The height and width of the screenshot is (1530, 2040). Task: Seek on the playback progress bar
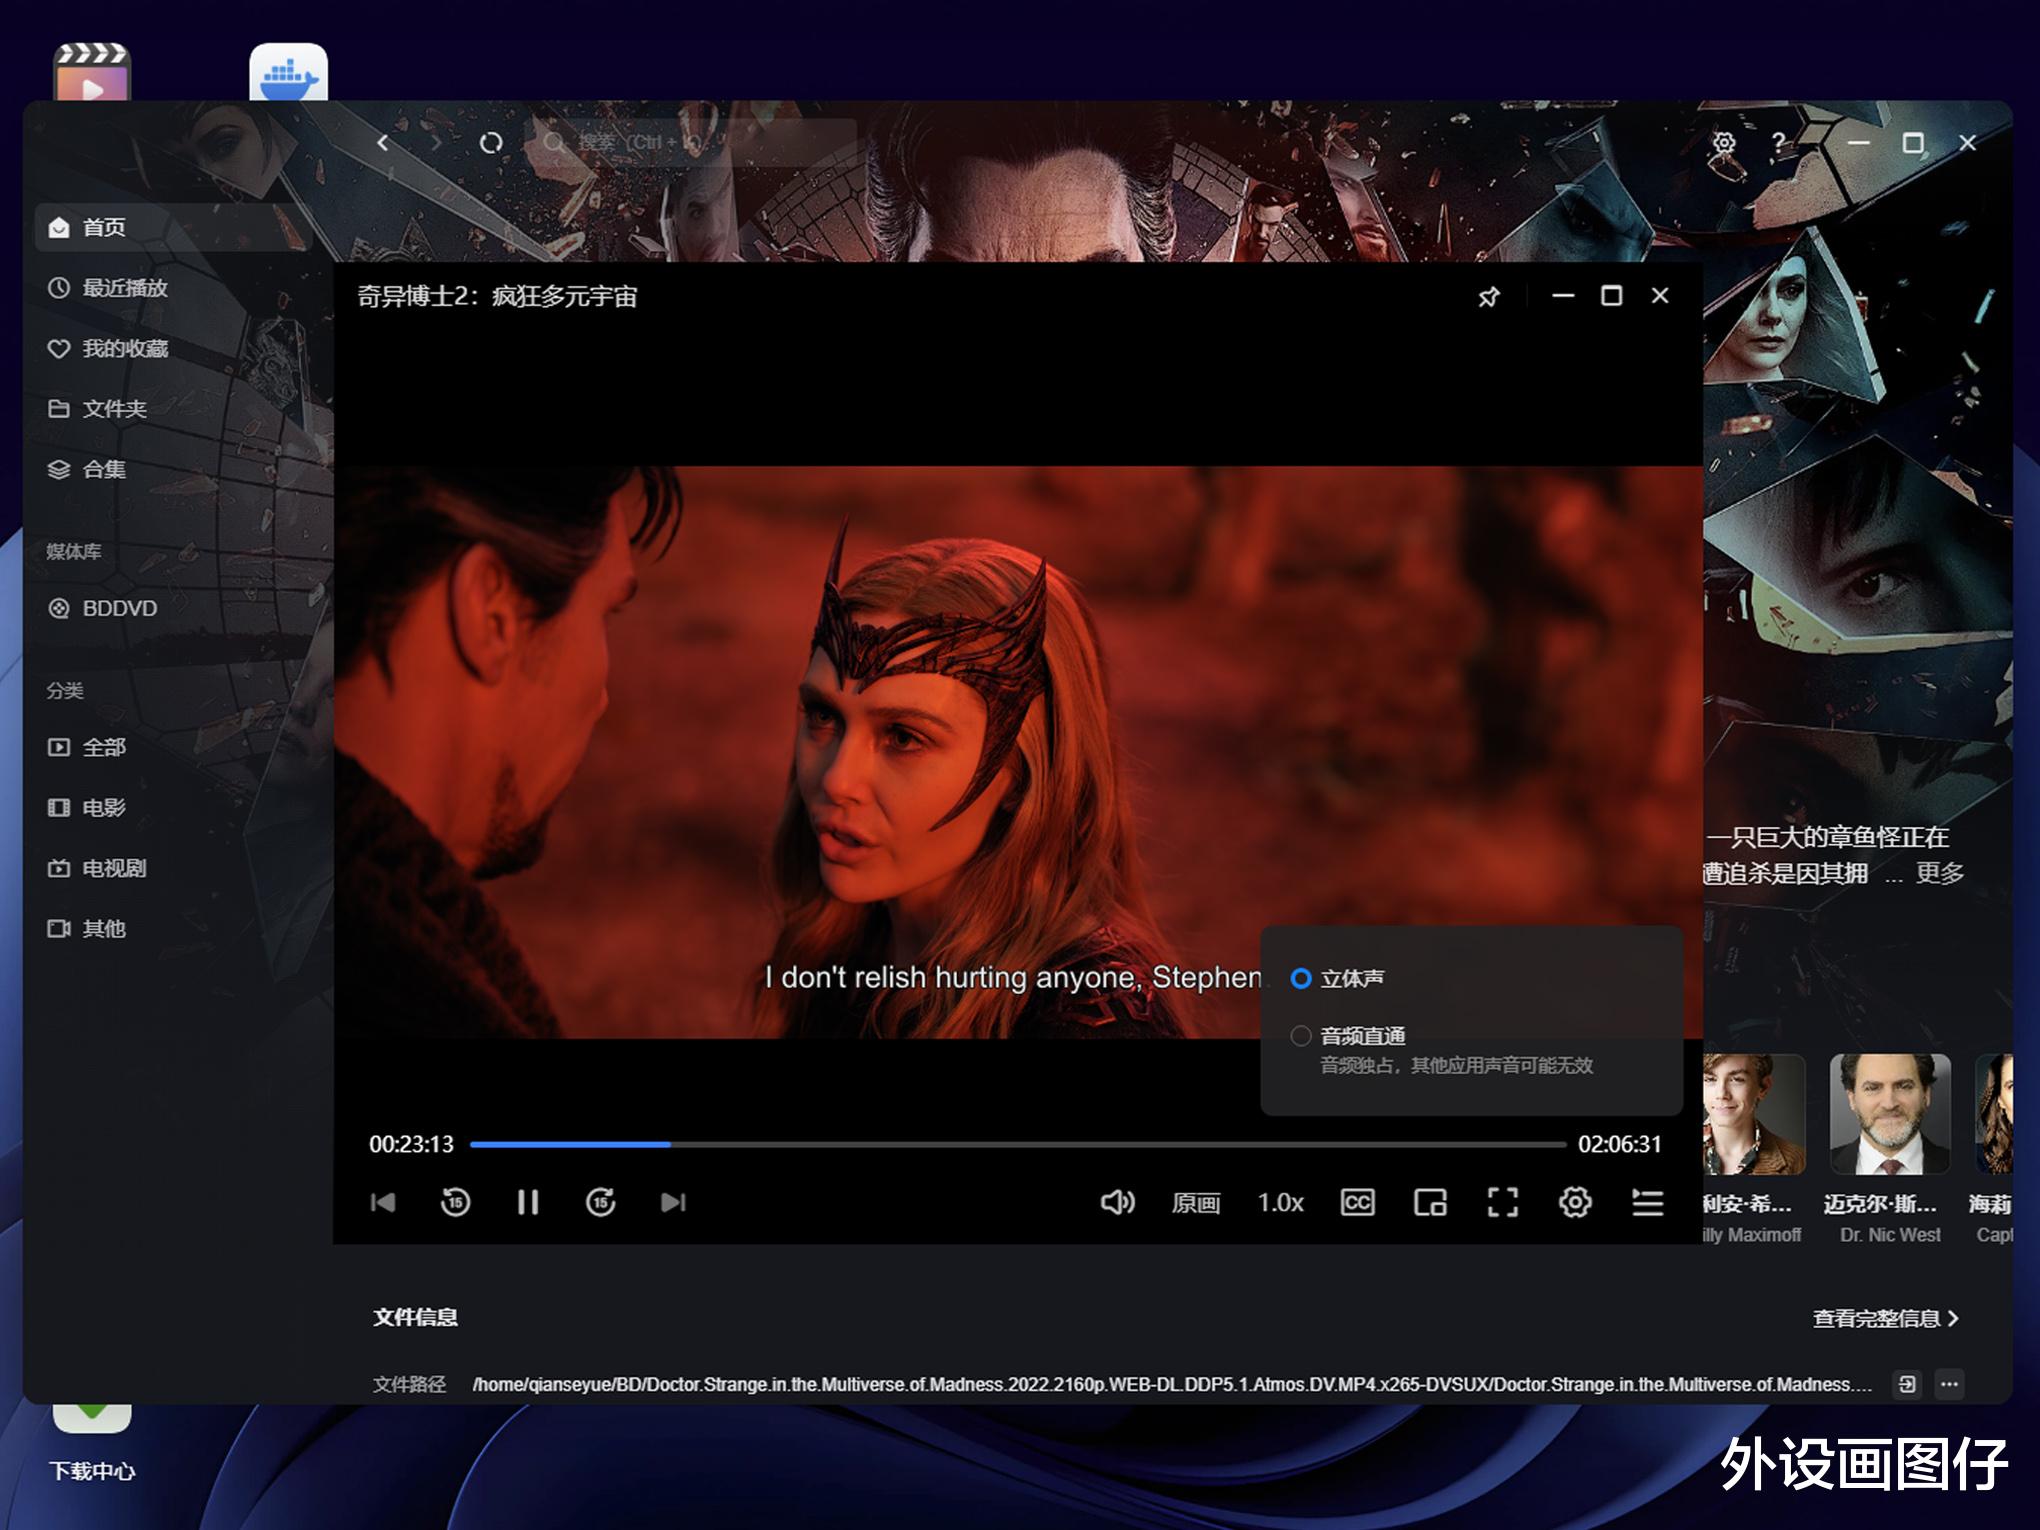tap(1017, 1144)
